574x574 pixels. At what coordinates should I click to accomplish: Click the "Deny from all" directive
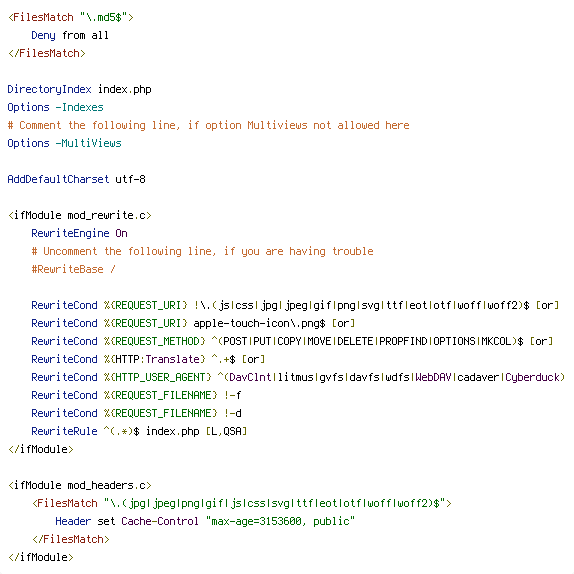(70, 35)
